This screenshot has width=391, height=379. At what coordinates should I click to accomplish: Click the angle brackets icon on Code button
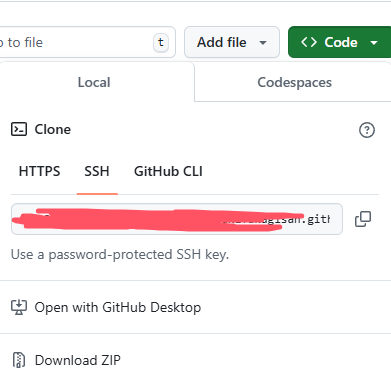309,42
